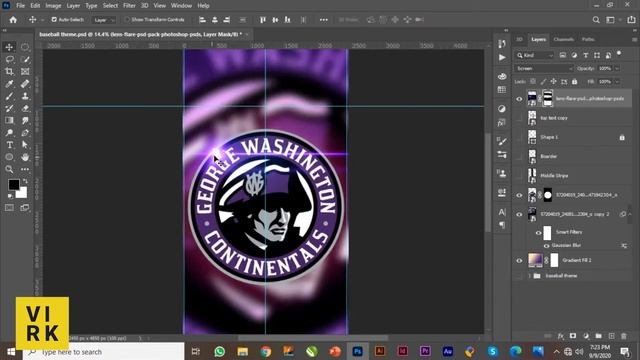This screenshot has width=640, height=360.
Task: Switch to the Channels tab
Action: (564, 40)
